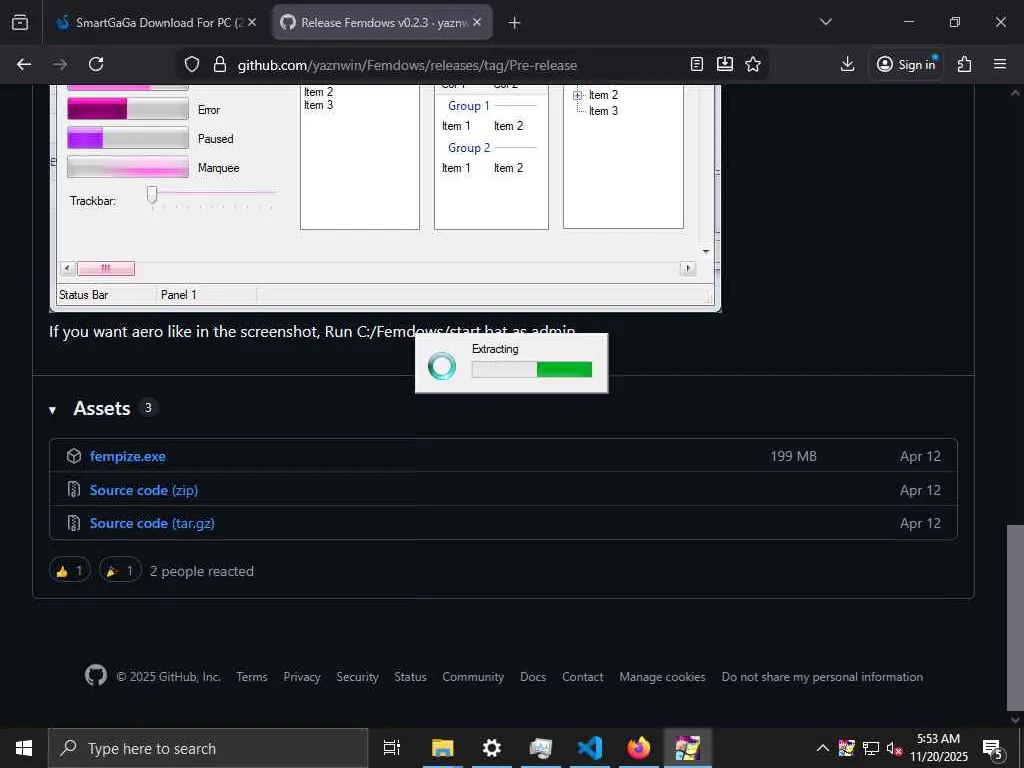The height and width of the screenshot is (768, 1024).
Task: Click the install app icon in address bar
Action: pyautogui.click(x=725, y=64)
